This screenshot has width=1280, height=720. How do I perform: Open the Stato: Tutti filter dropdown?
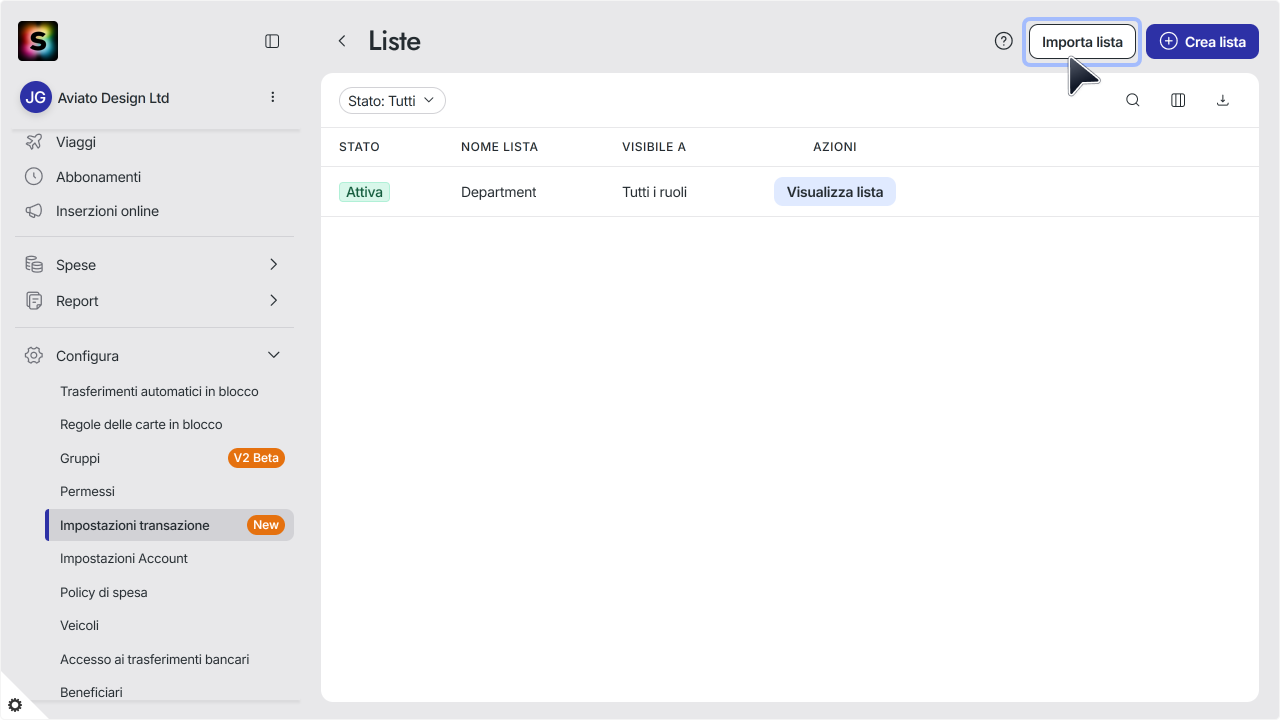click(392, 100)
